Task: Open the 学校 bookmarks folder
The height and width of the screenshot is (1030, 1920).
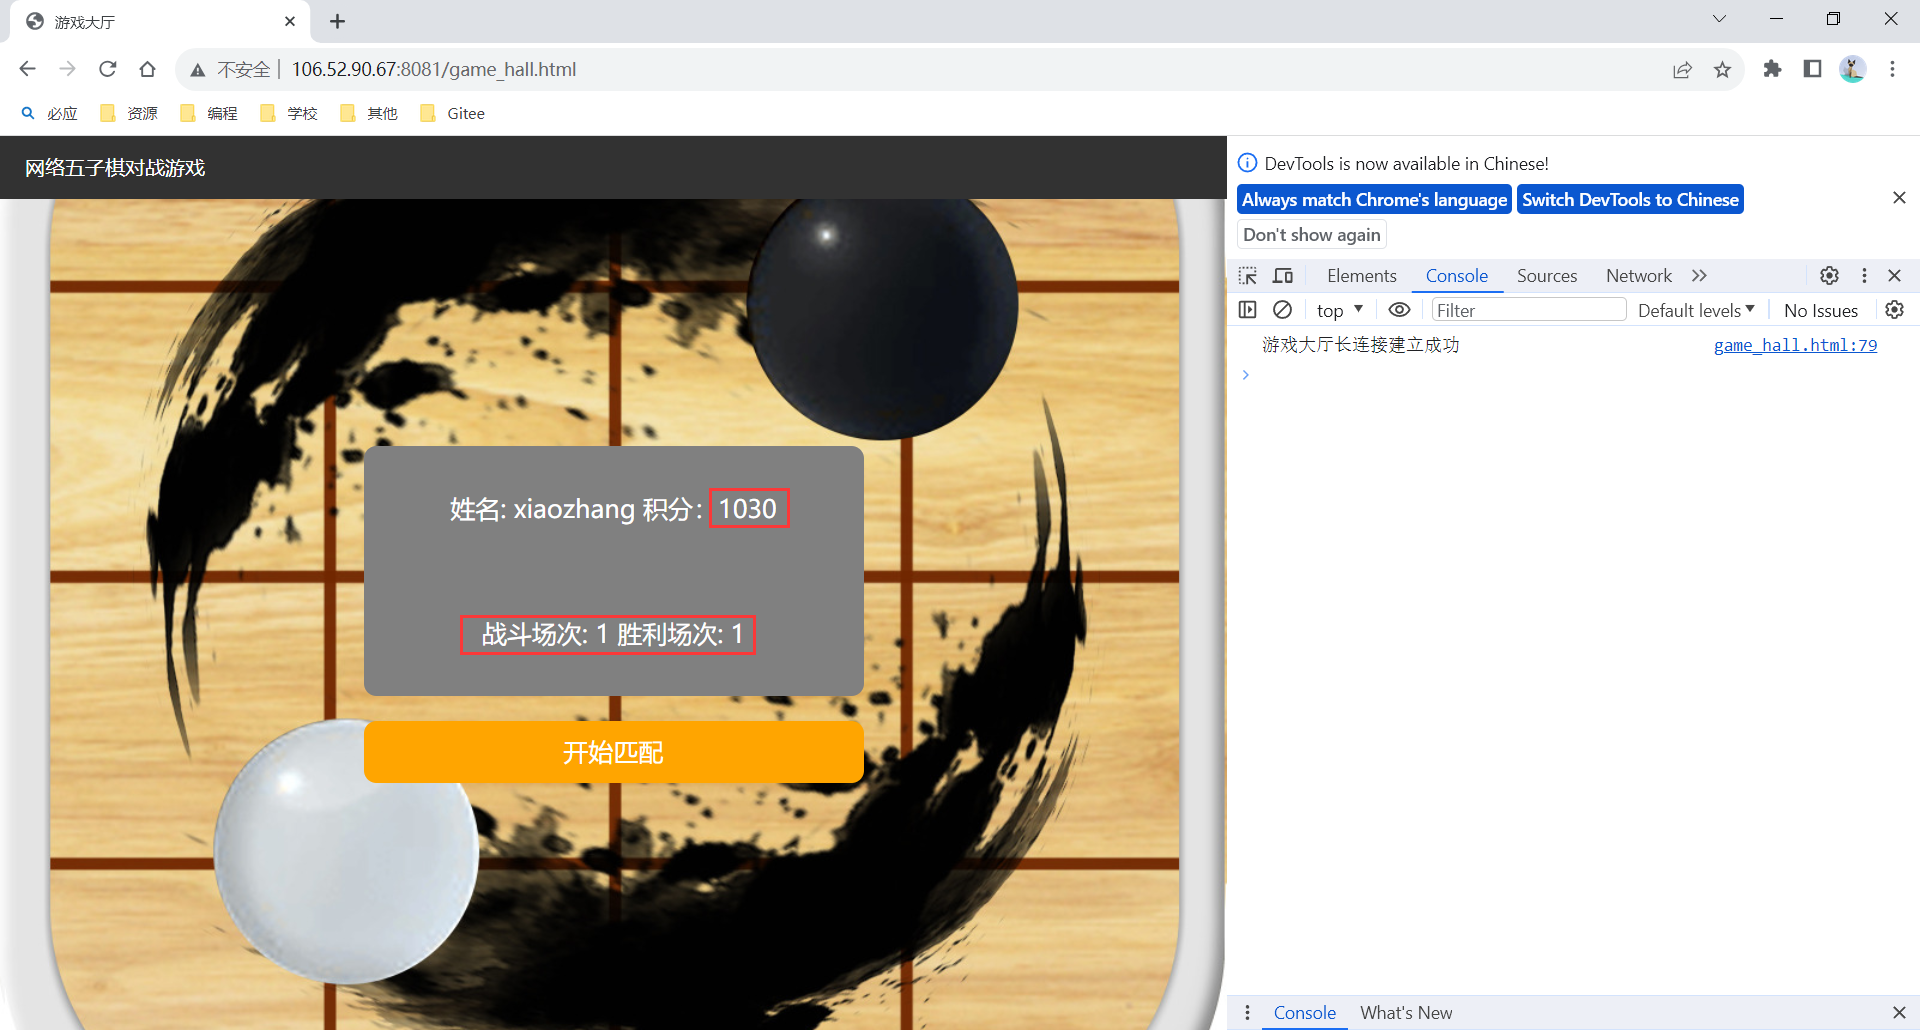Action: click(x=289, y=114)
